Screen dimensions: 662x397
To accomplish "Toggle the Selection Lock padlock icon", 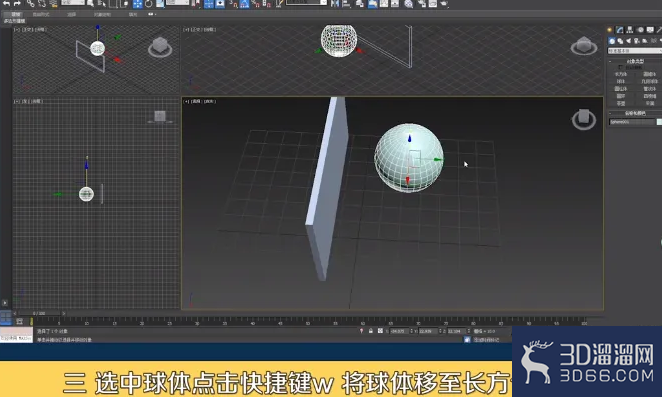I will point(370,331).
